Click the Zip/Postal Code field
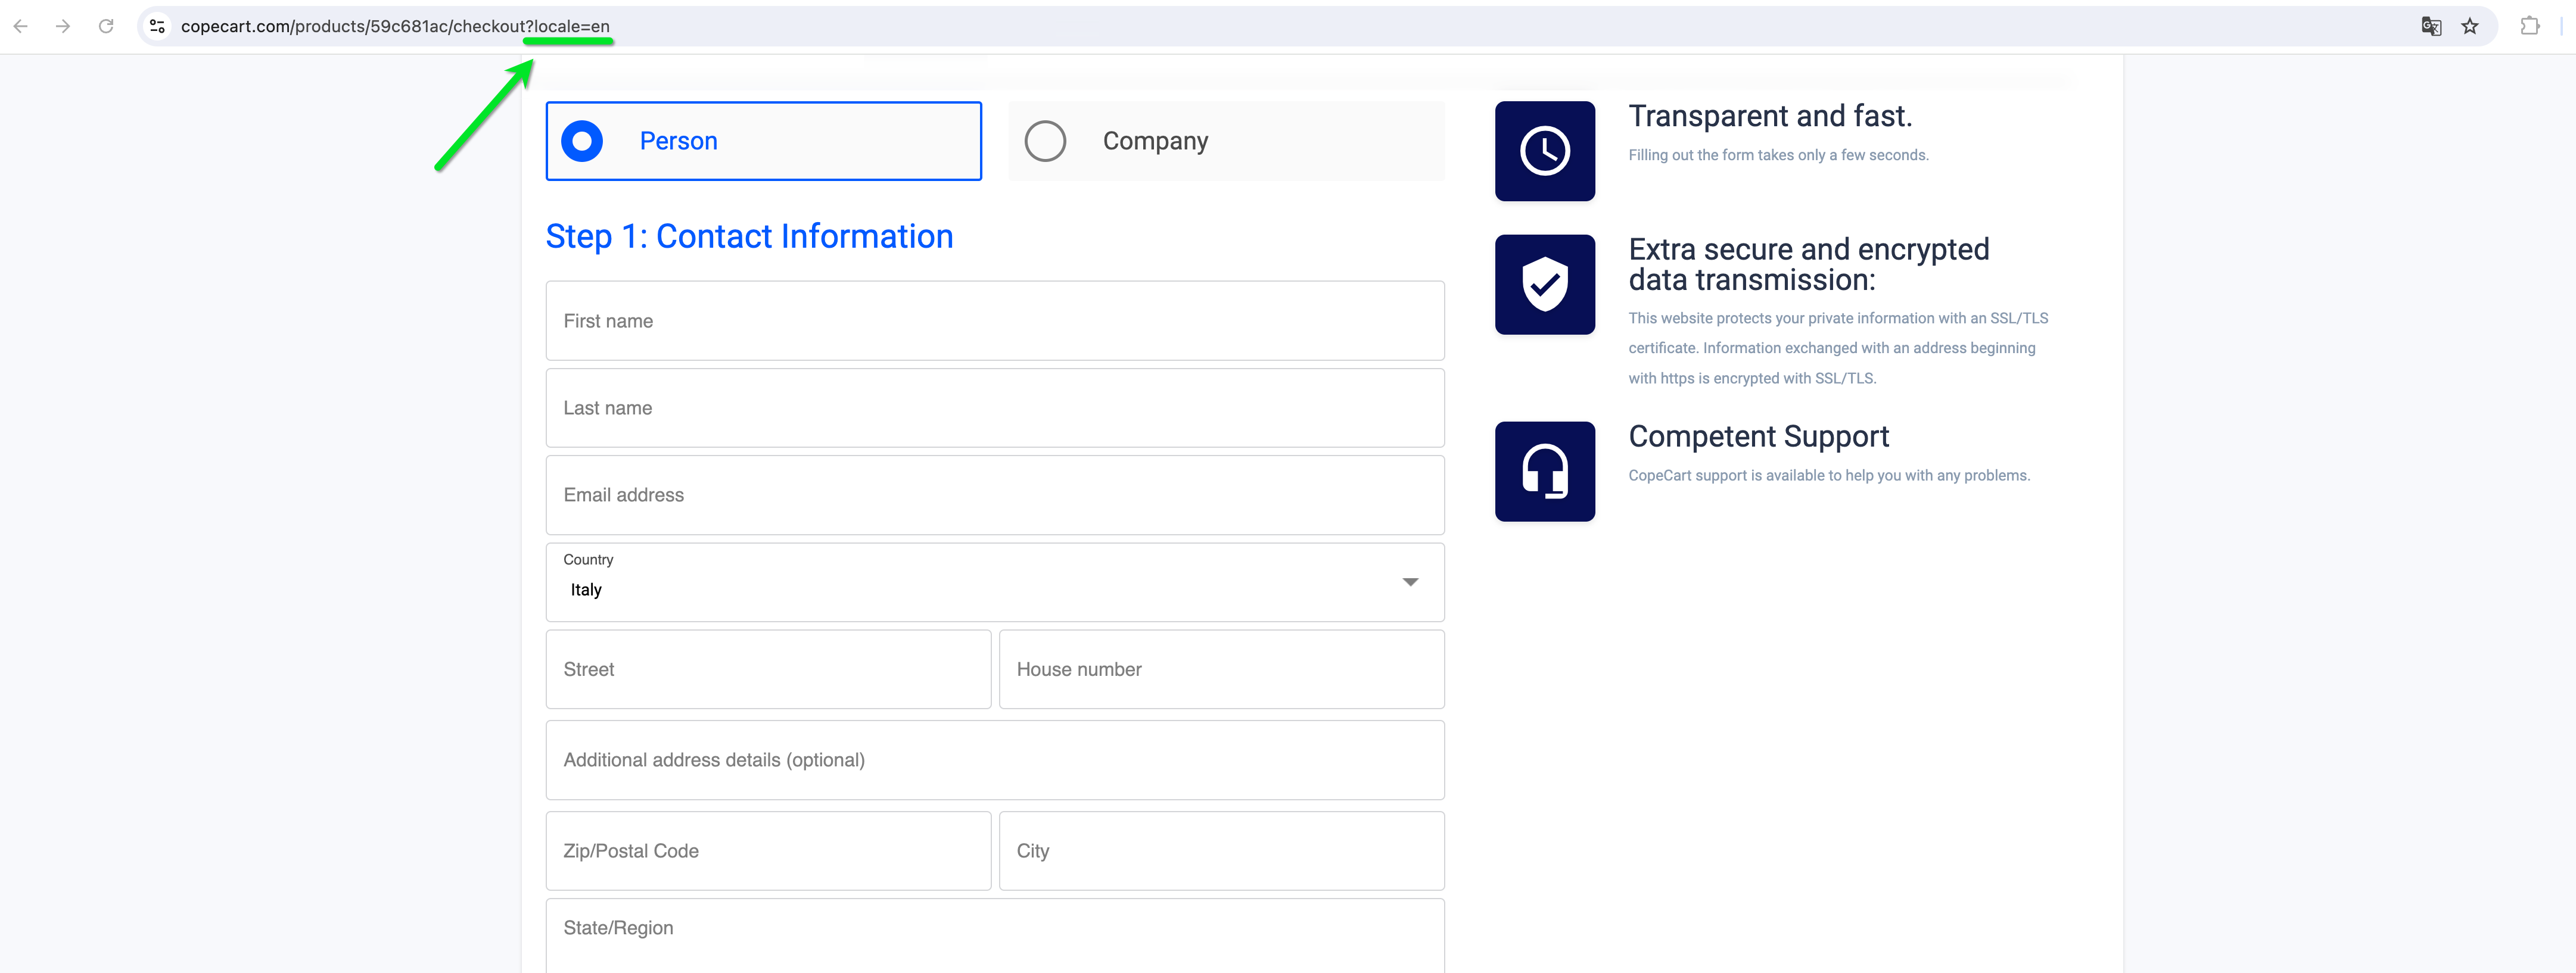Image resolution: width=2576 pixels, height=973 pixels. coord(767,851)
